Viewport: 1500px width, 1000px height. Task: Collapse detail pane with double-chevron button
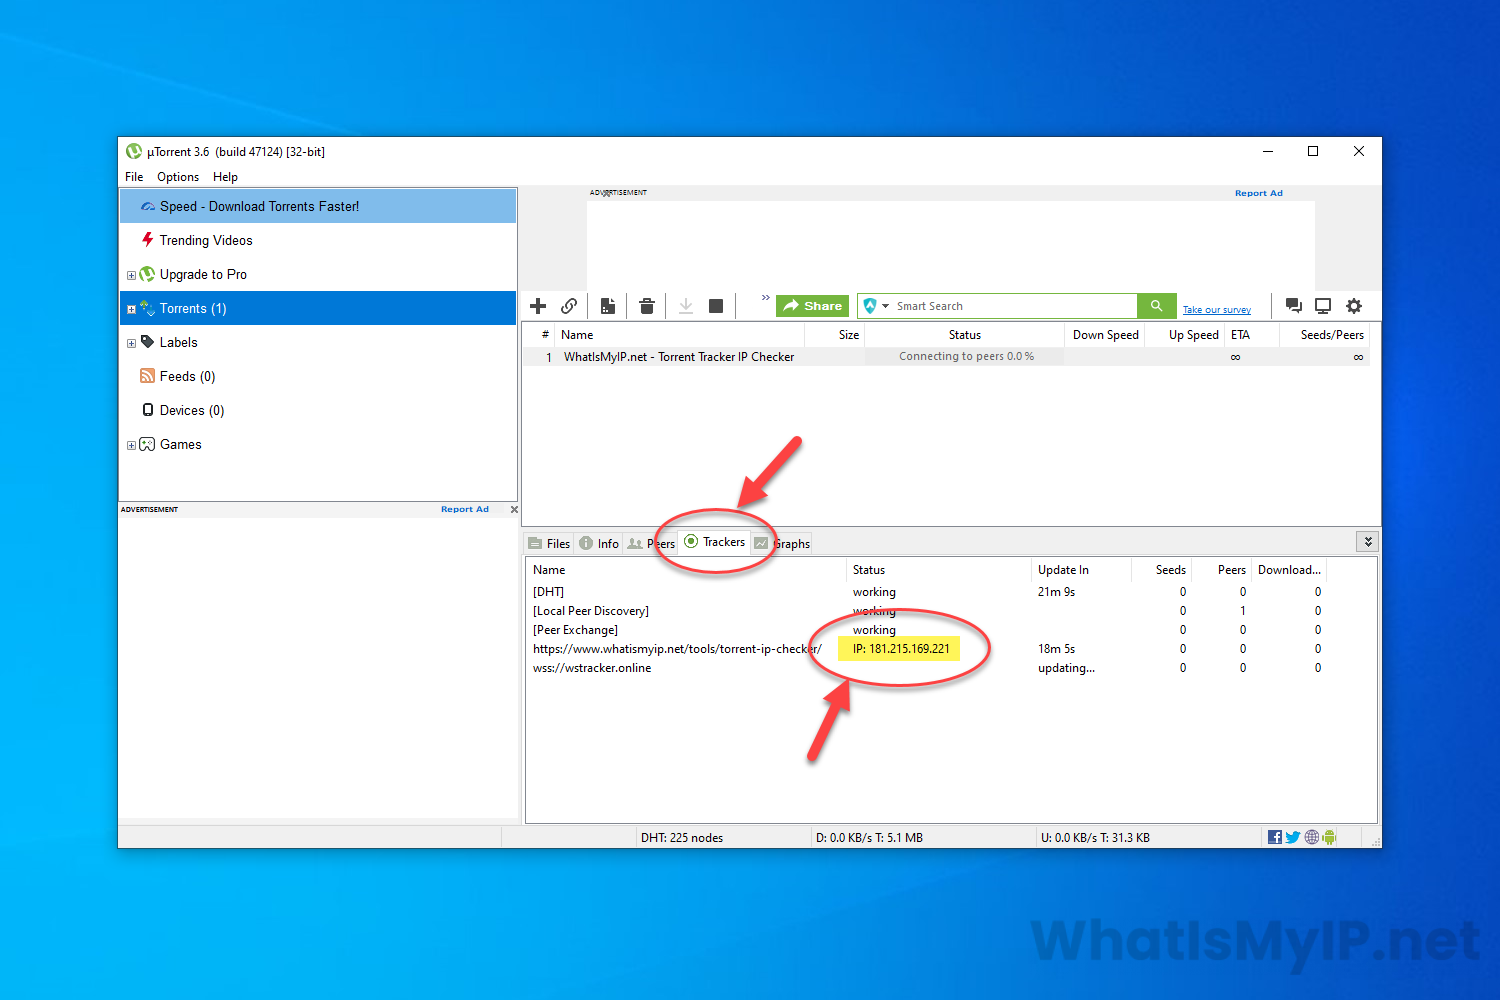(1368, 542)
